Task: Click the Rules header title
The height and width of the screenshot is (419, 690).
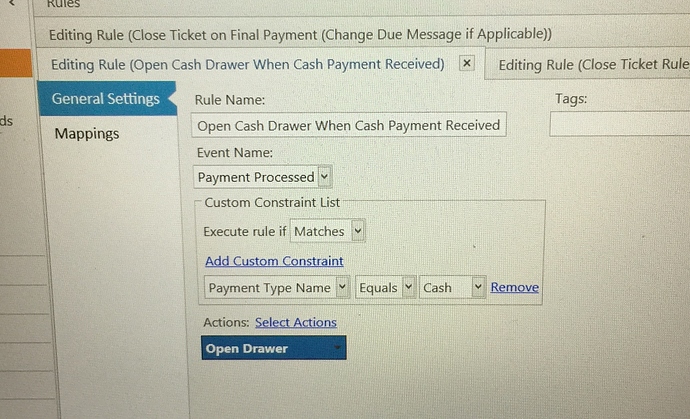Action: 63,4
